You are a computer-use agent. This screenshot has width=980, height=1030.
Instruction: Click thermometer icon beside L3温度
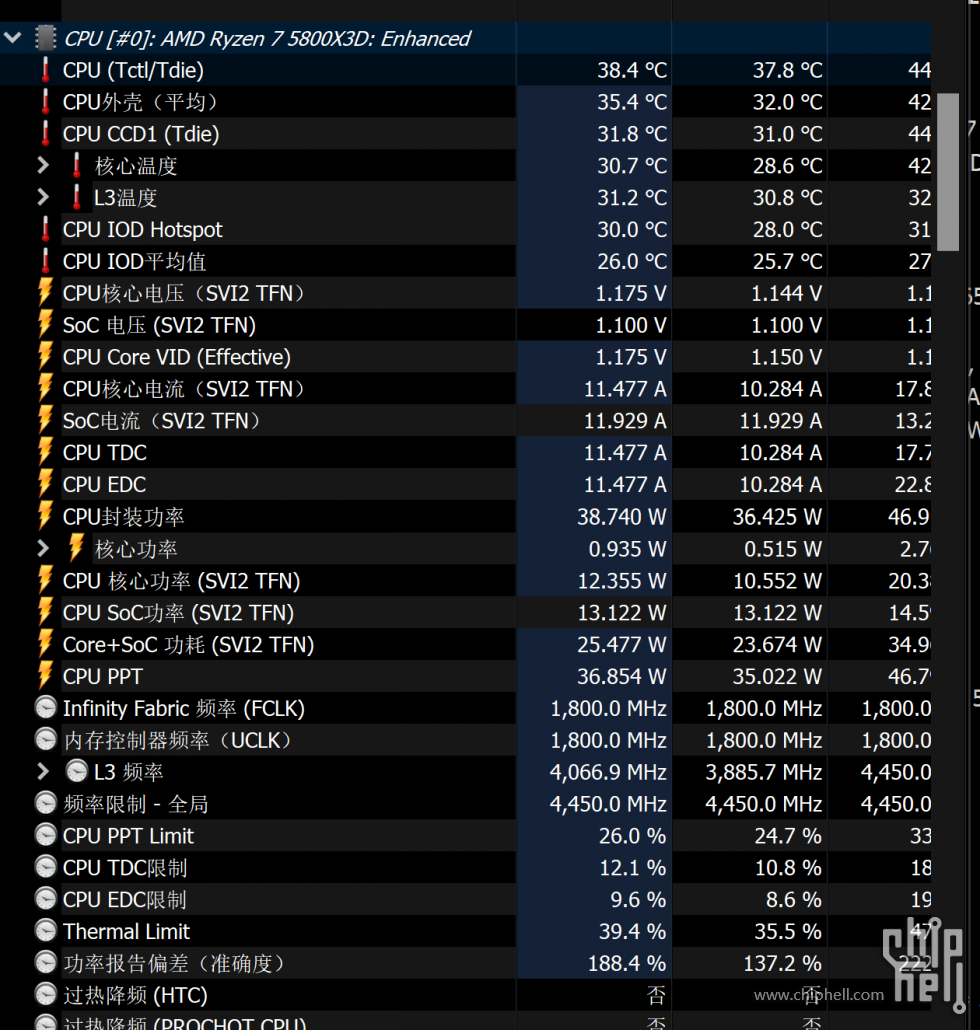coord(77,197)
